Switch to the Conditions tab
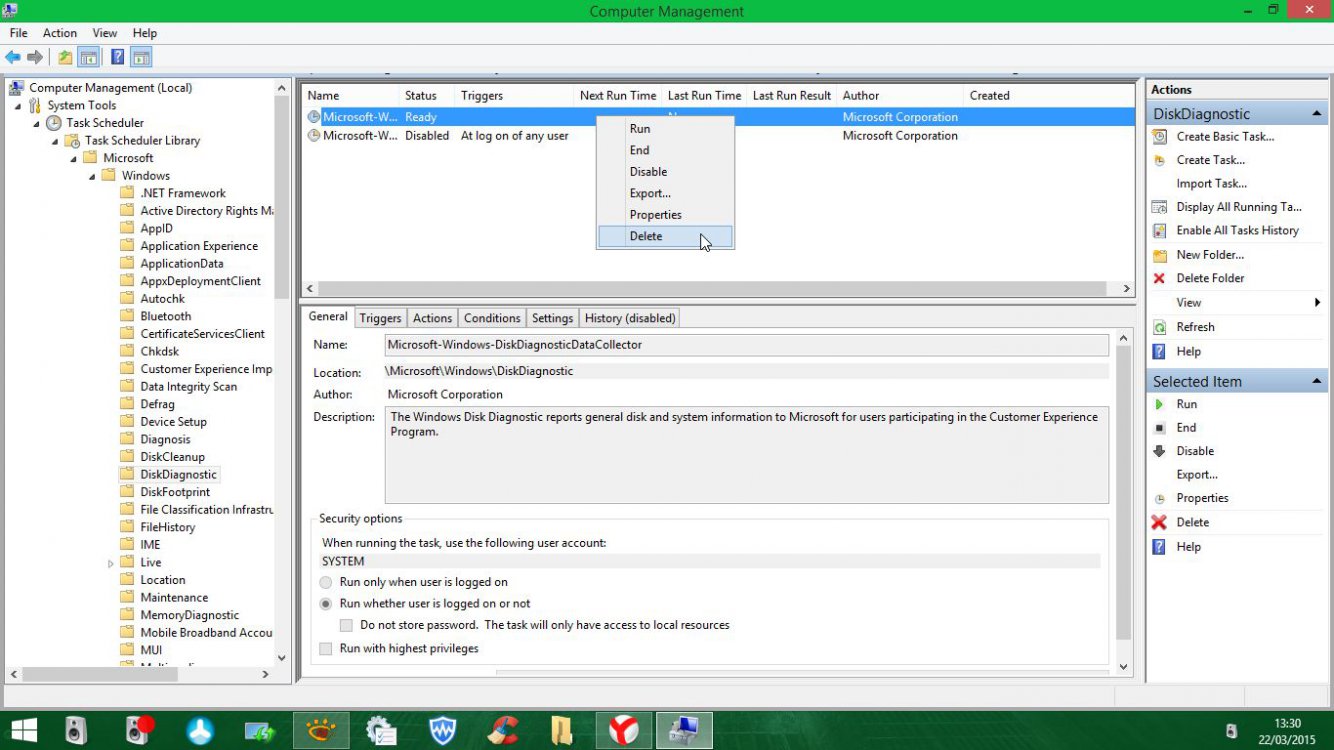Image resolution: width=1334 pixels, height=750 pixels. pyautogui.click(x=492, y=318)
